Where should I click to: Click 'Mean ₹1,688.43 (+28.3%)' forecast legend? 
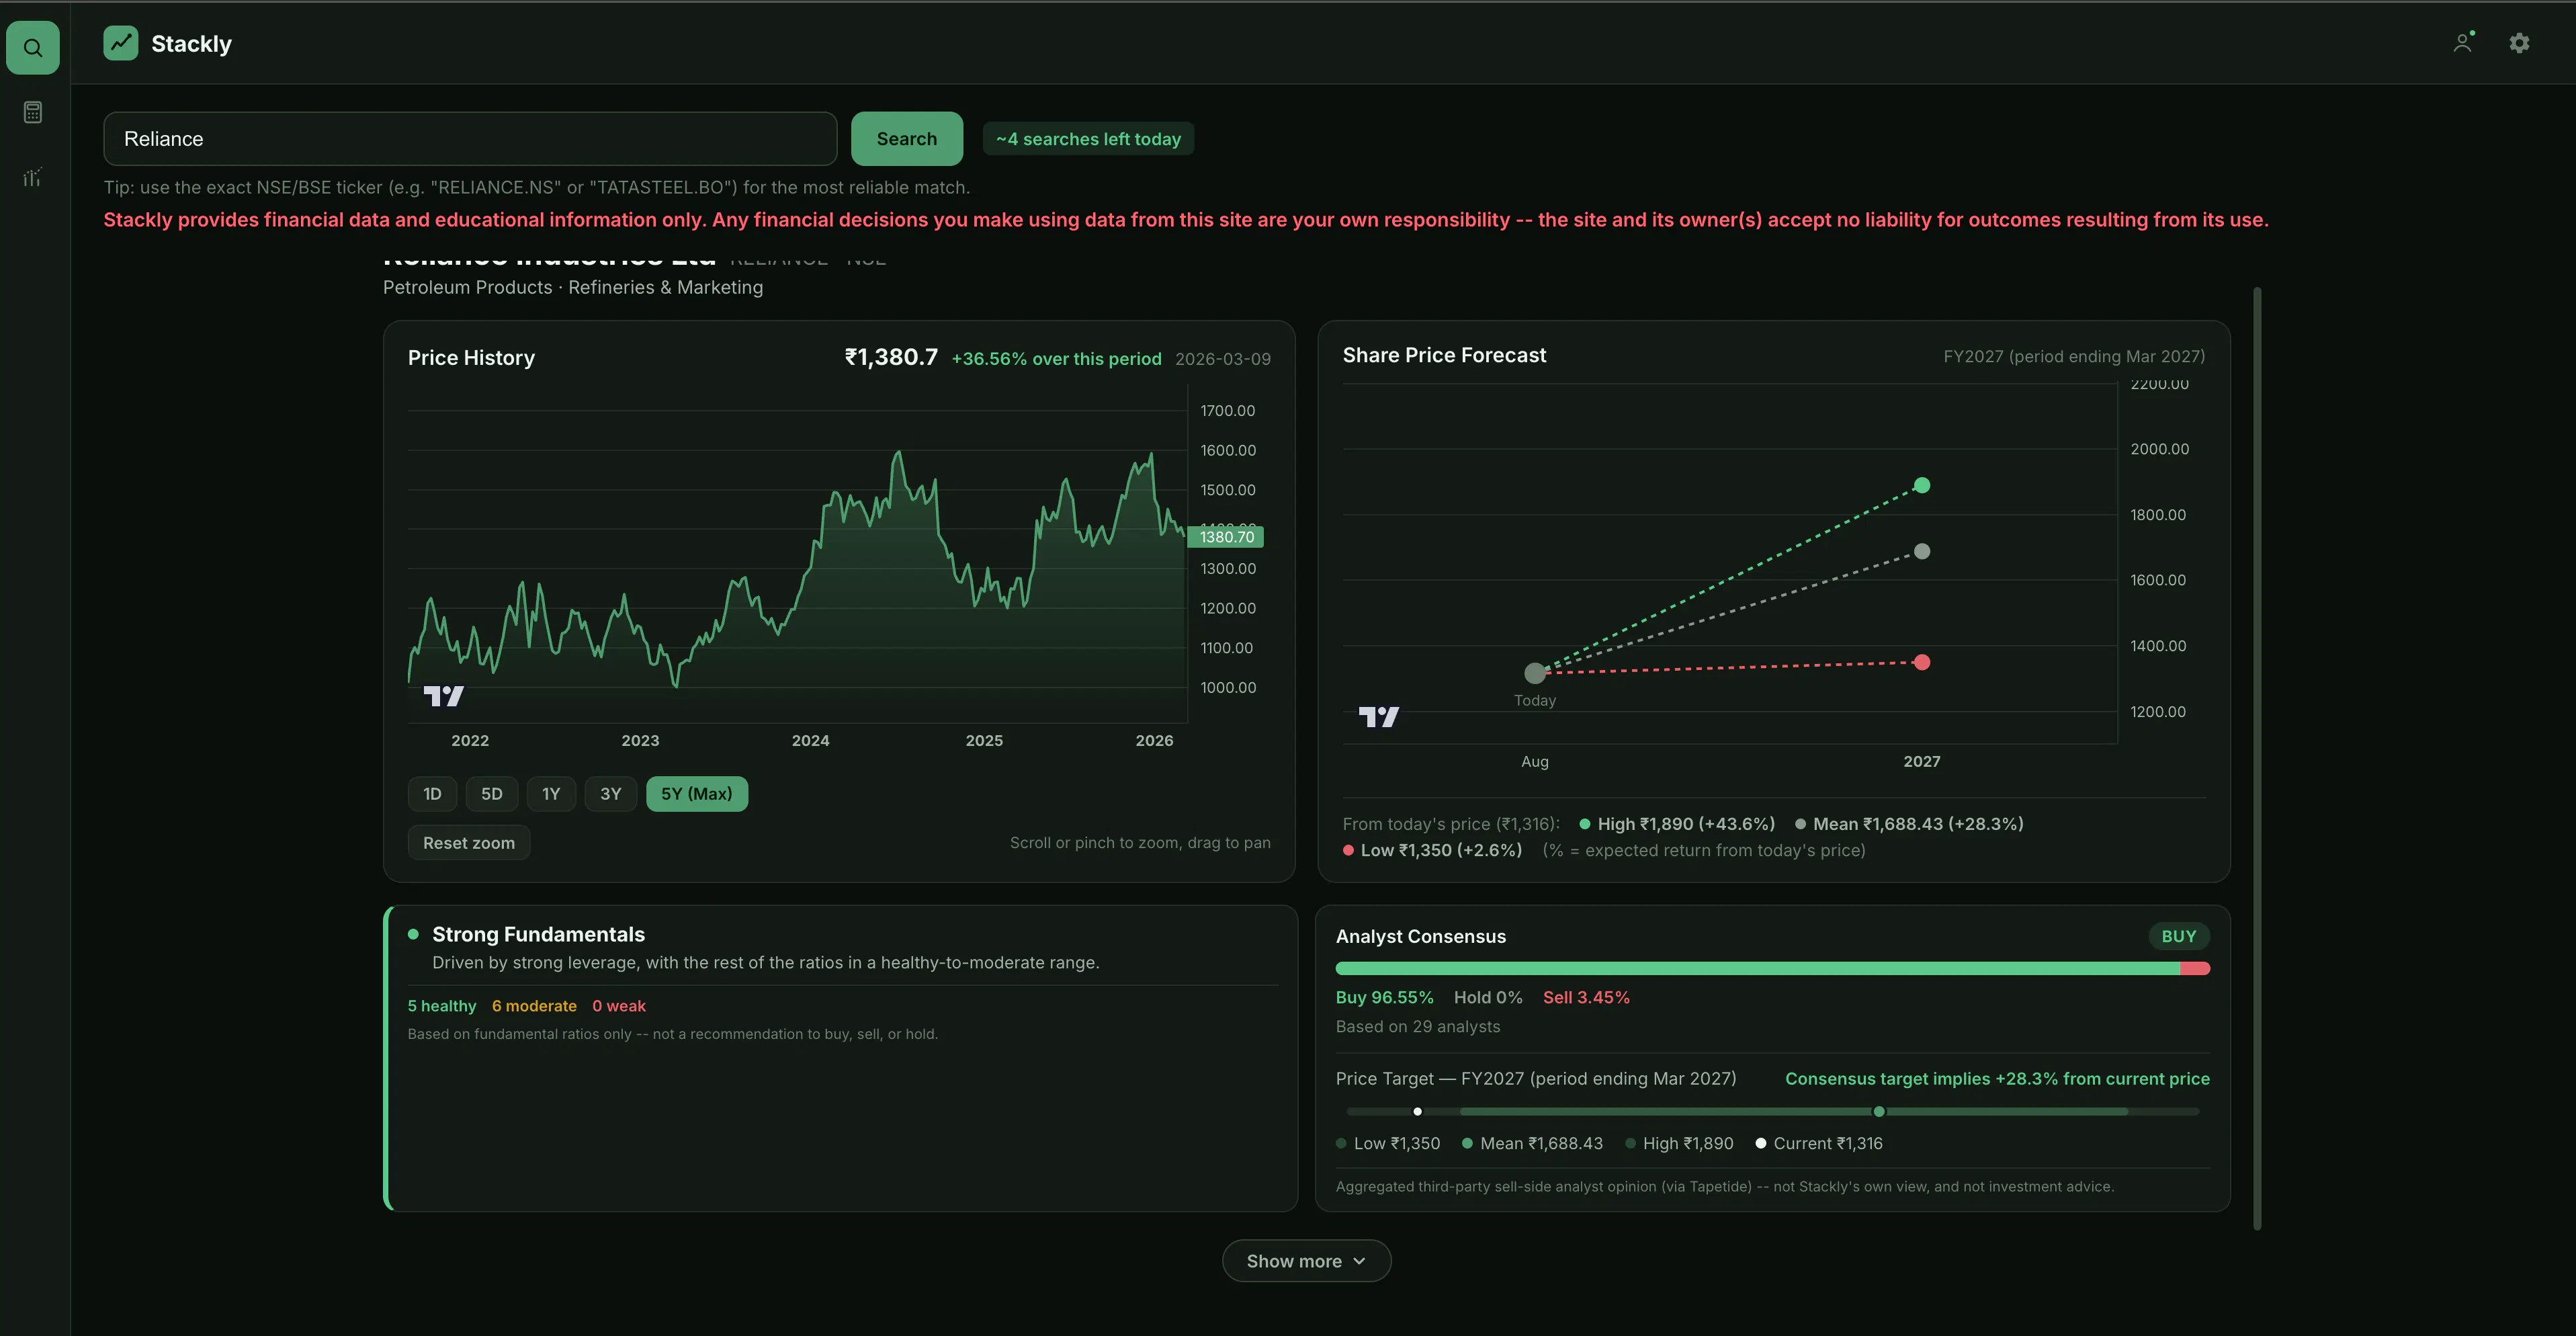click(x=1909, y=824)
